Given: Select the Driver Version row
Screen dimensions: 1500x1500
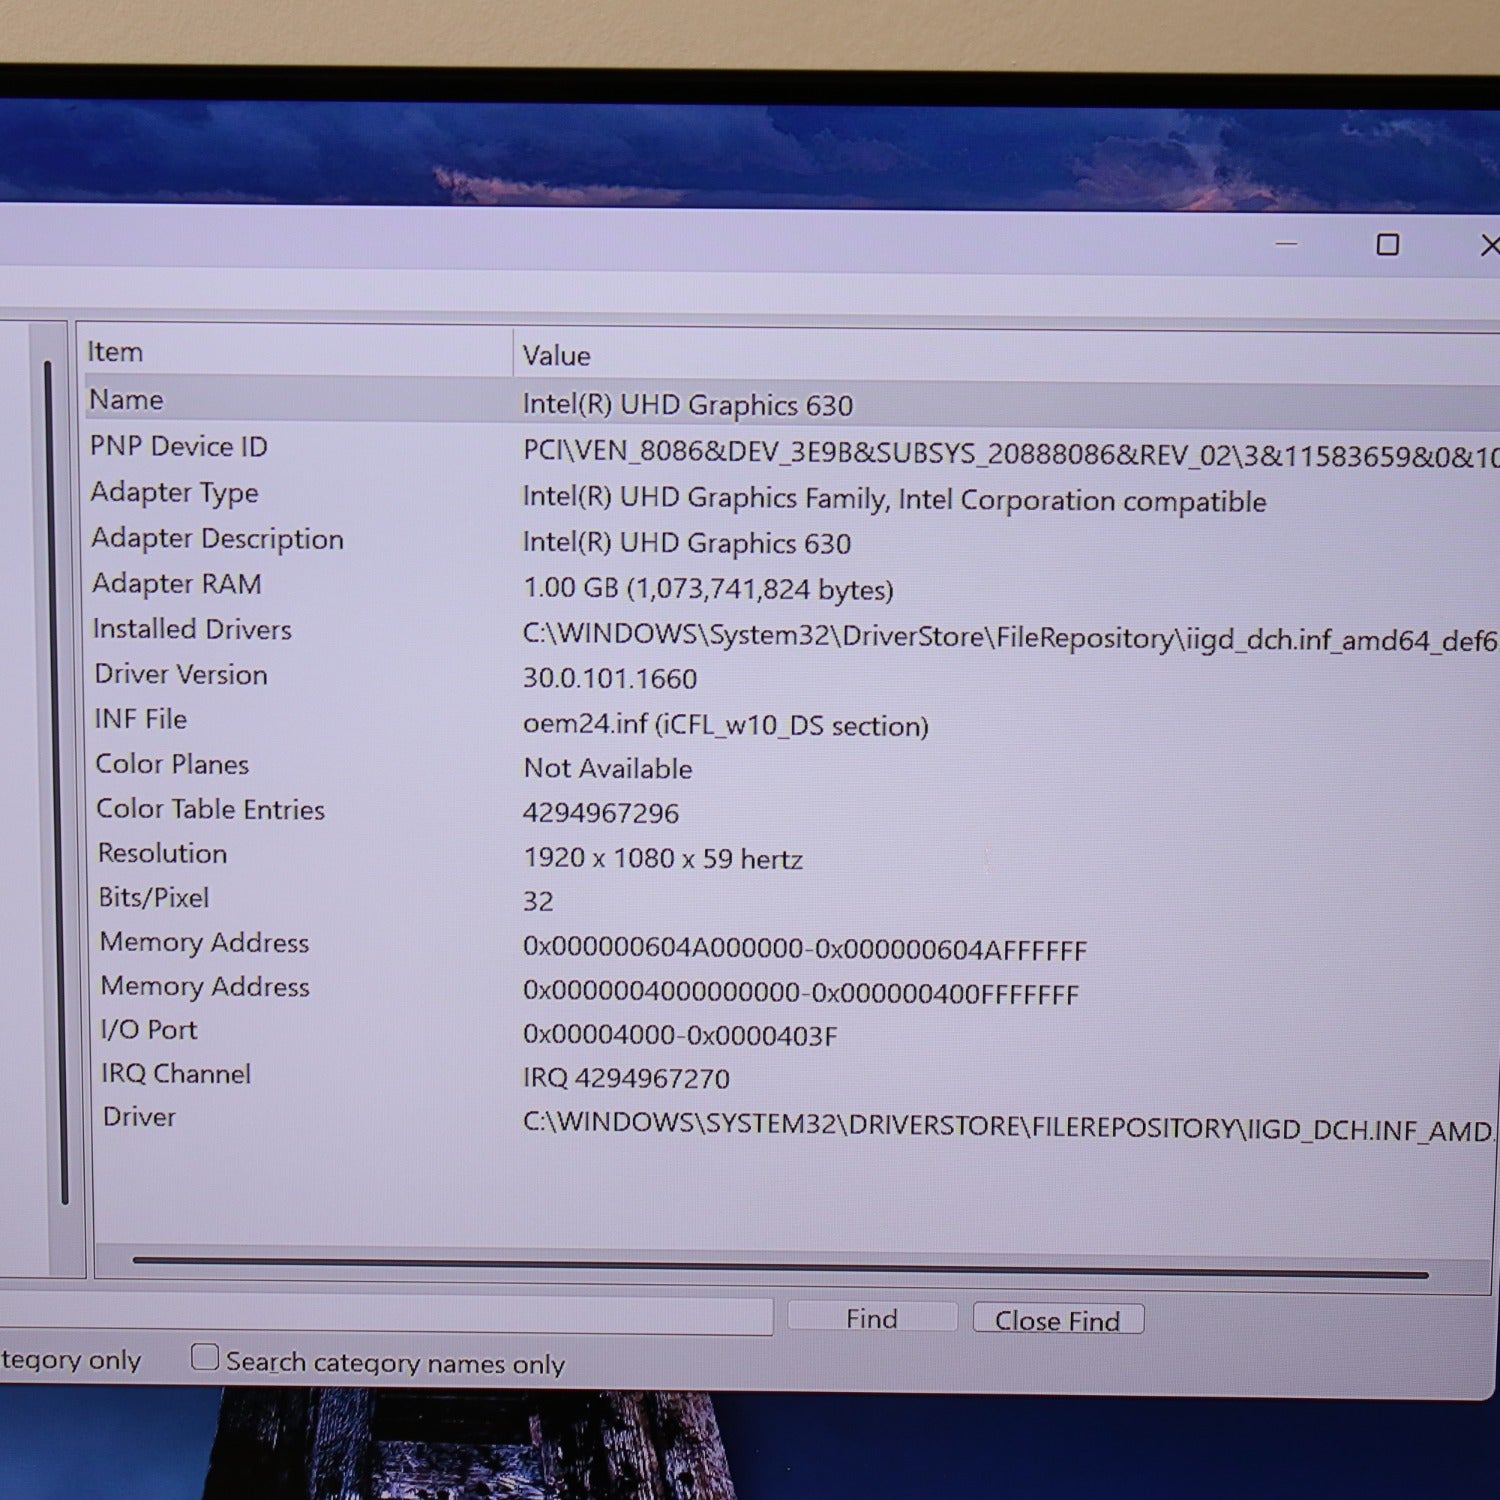Looking at the screenshot, I should (x=181, y=675).
